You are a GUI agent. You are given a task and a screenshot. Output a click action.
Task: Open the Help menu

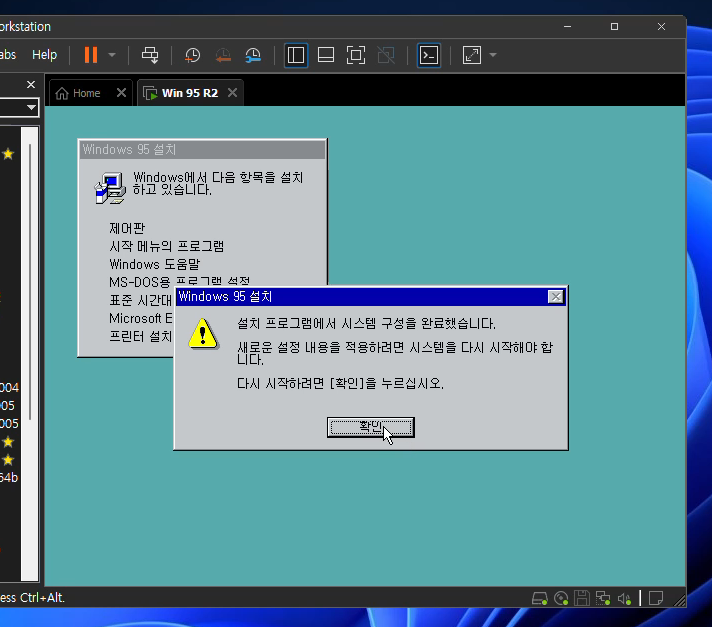tap(44, 54)
